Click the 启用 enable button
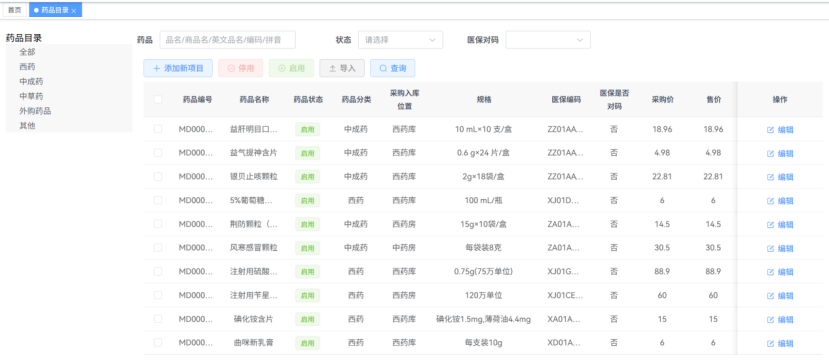 pyautogui.click(x=291, y=68)
